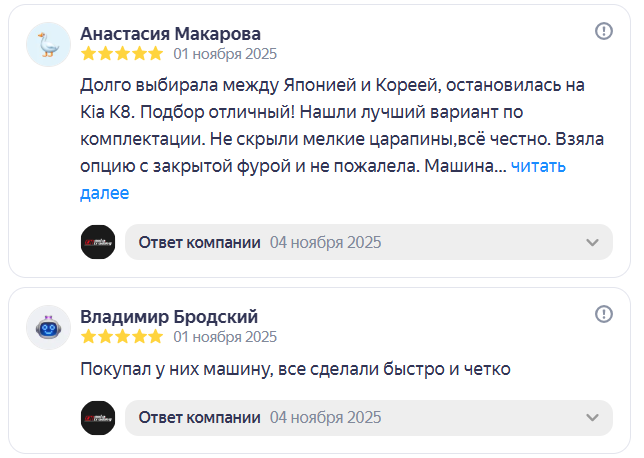
Task: Expand company reply chevron in Владимир's review
Action: [x=592, y=417]
